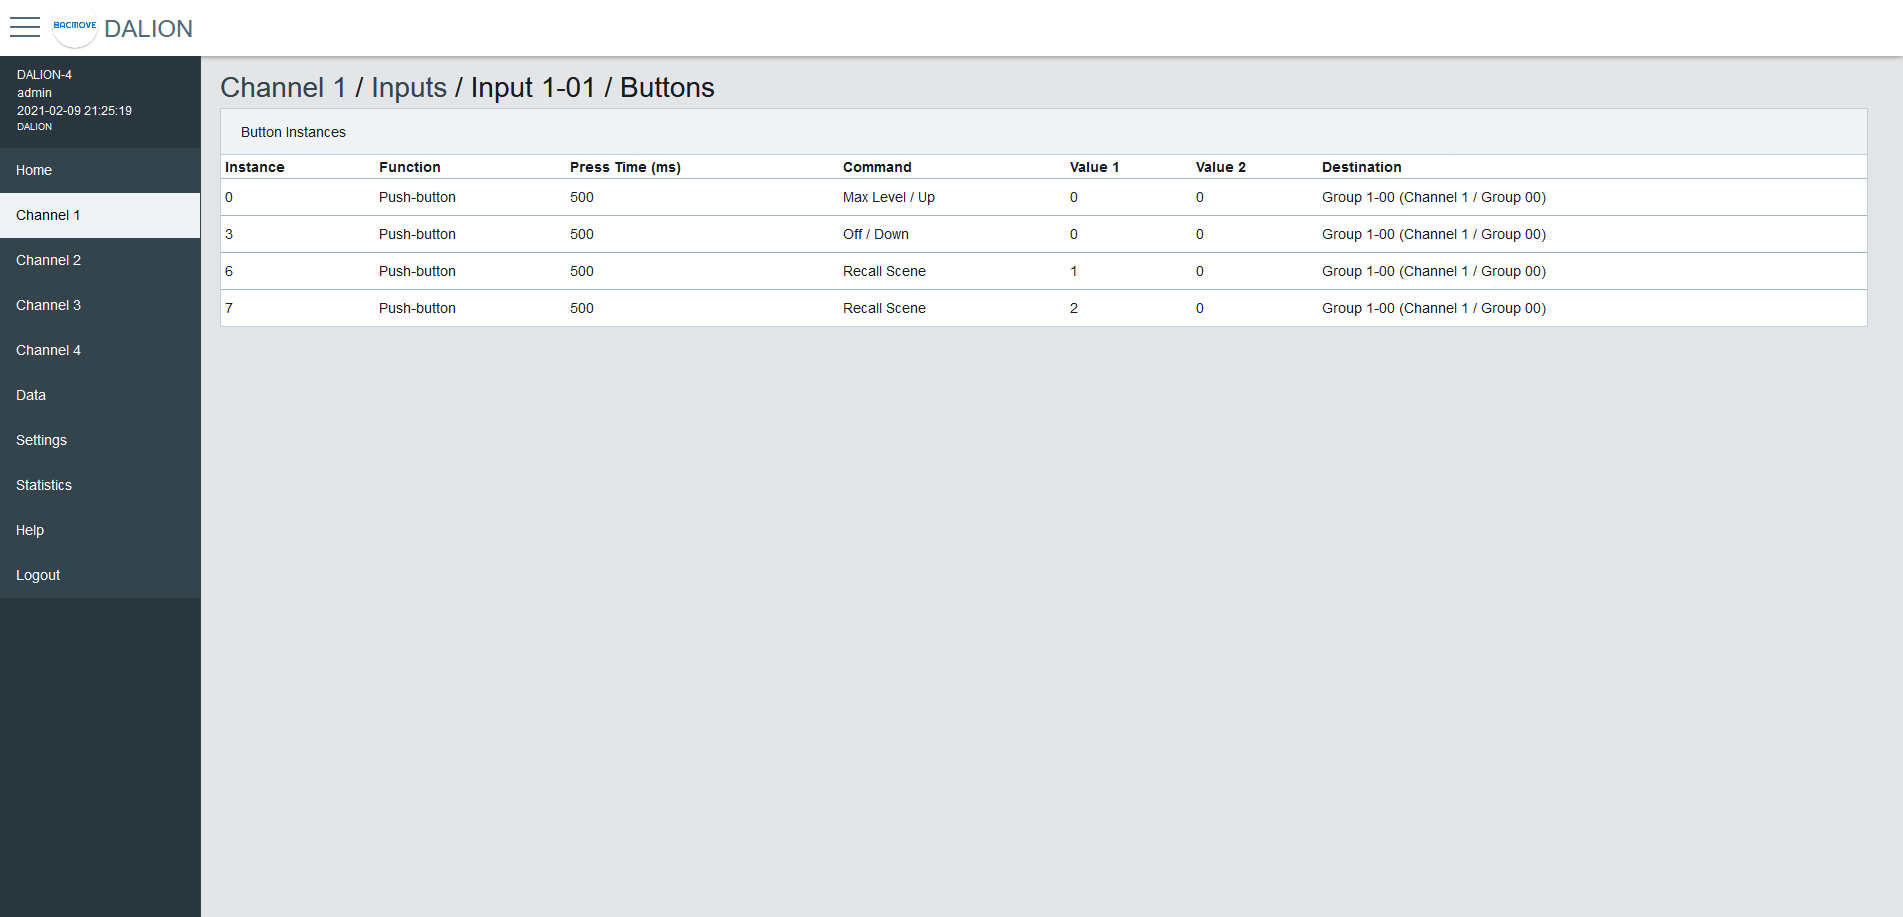Open the Data section

pyautogui.click(x=31, y=395)
